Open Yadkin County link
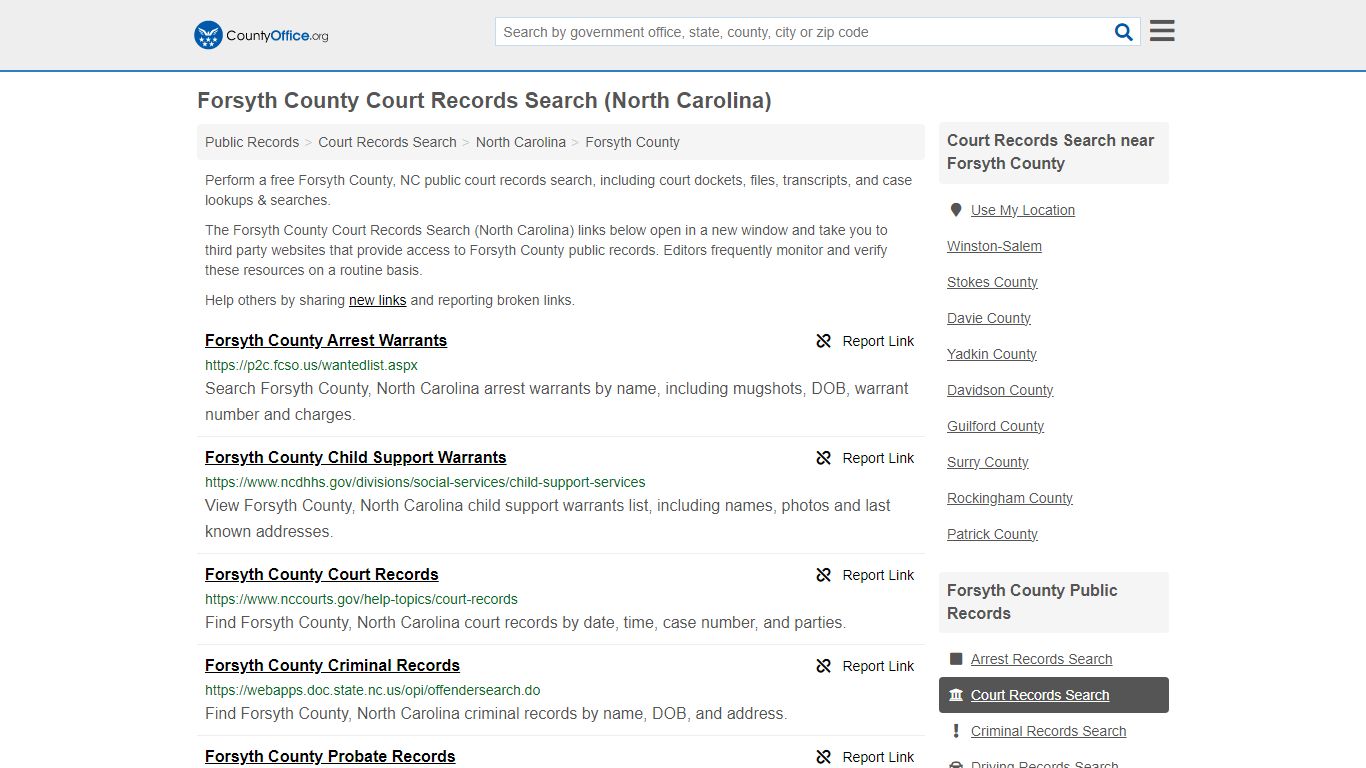 pos(992,354)
